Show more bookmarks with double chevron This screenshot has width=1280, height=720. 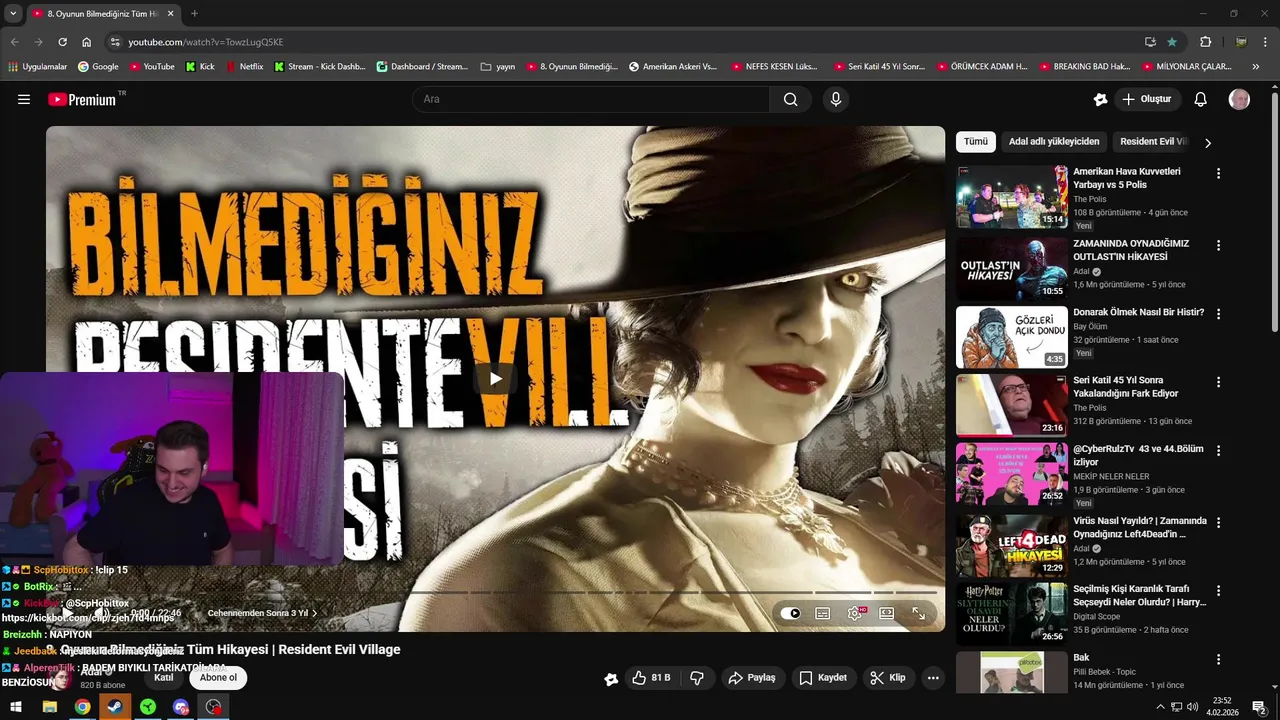[x=1256, y=66]
